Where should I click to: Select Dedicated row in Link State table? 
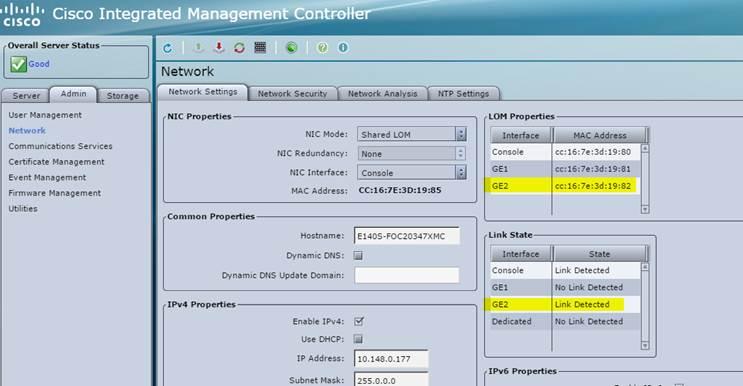coord(565,321)
